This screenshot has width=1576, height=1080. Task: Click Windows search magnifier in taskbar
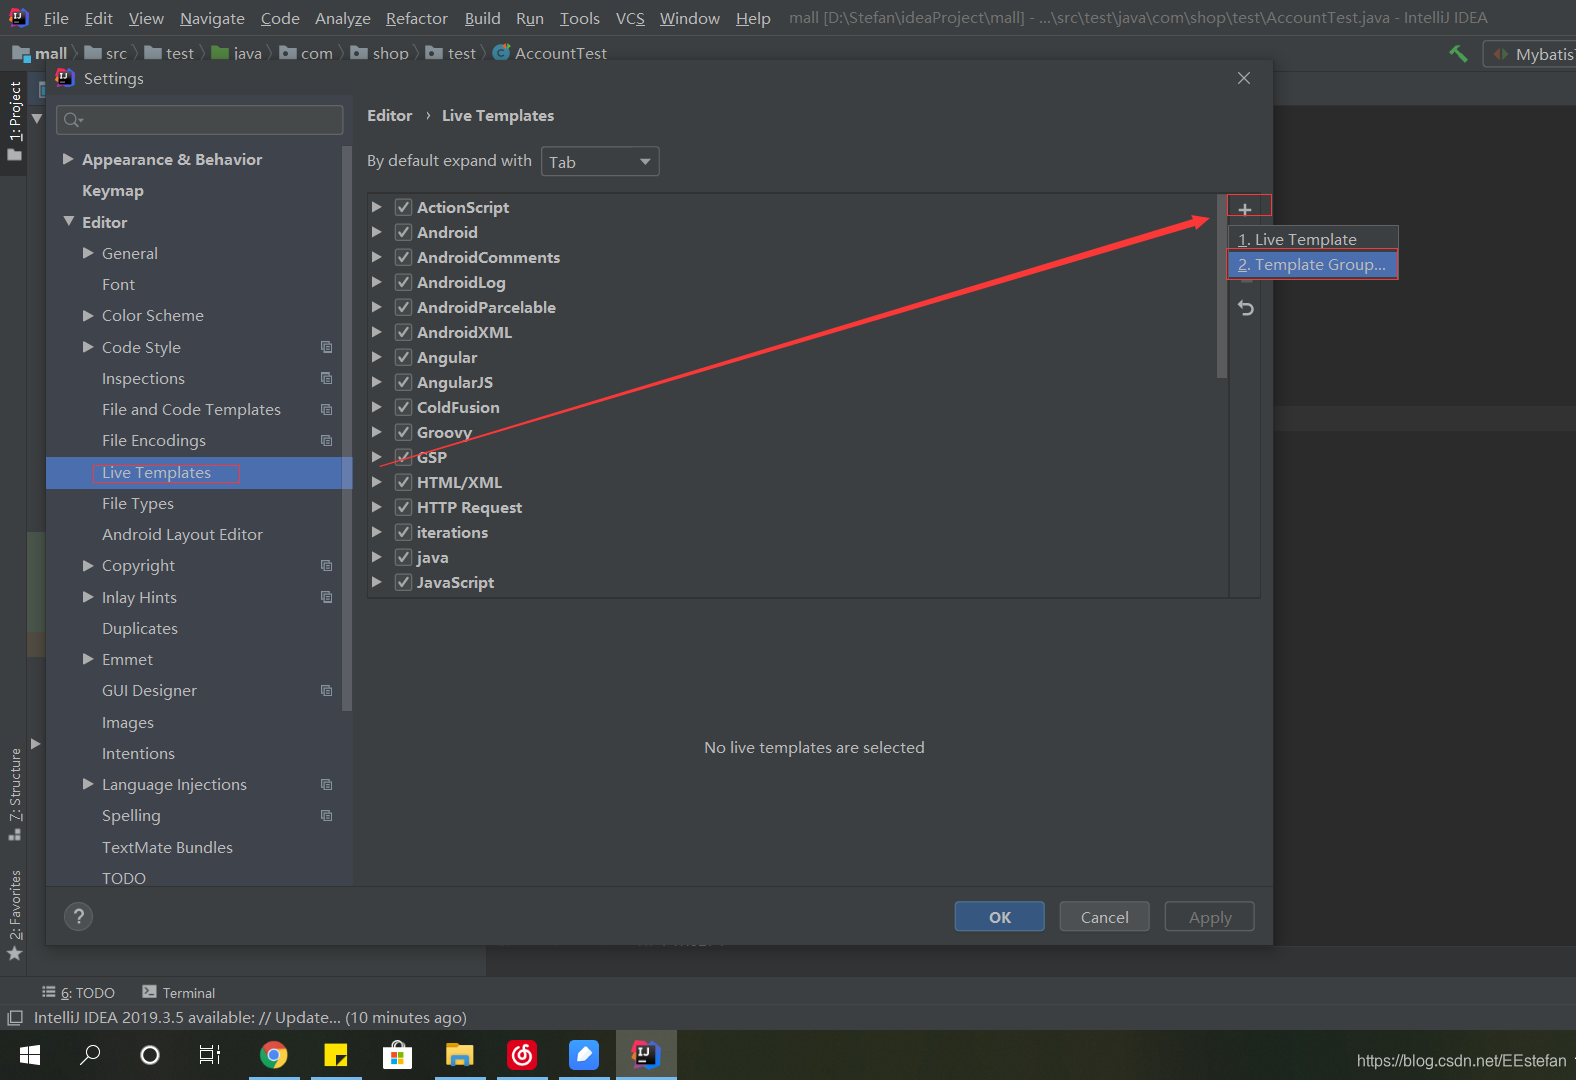pyautogui.click(x=90, y=1055)
